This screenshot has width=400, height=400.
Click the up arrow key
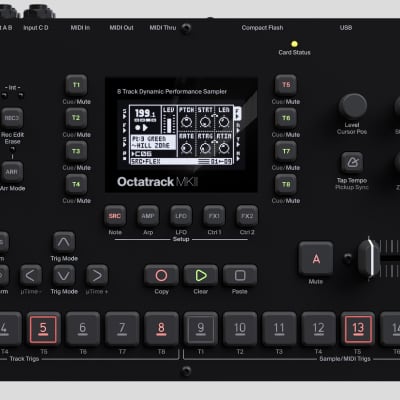click(64, 242)
